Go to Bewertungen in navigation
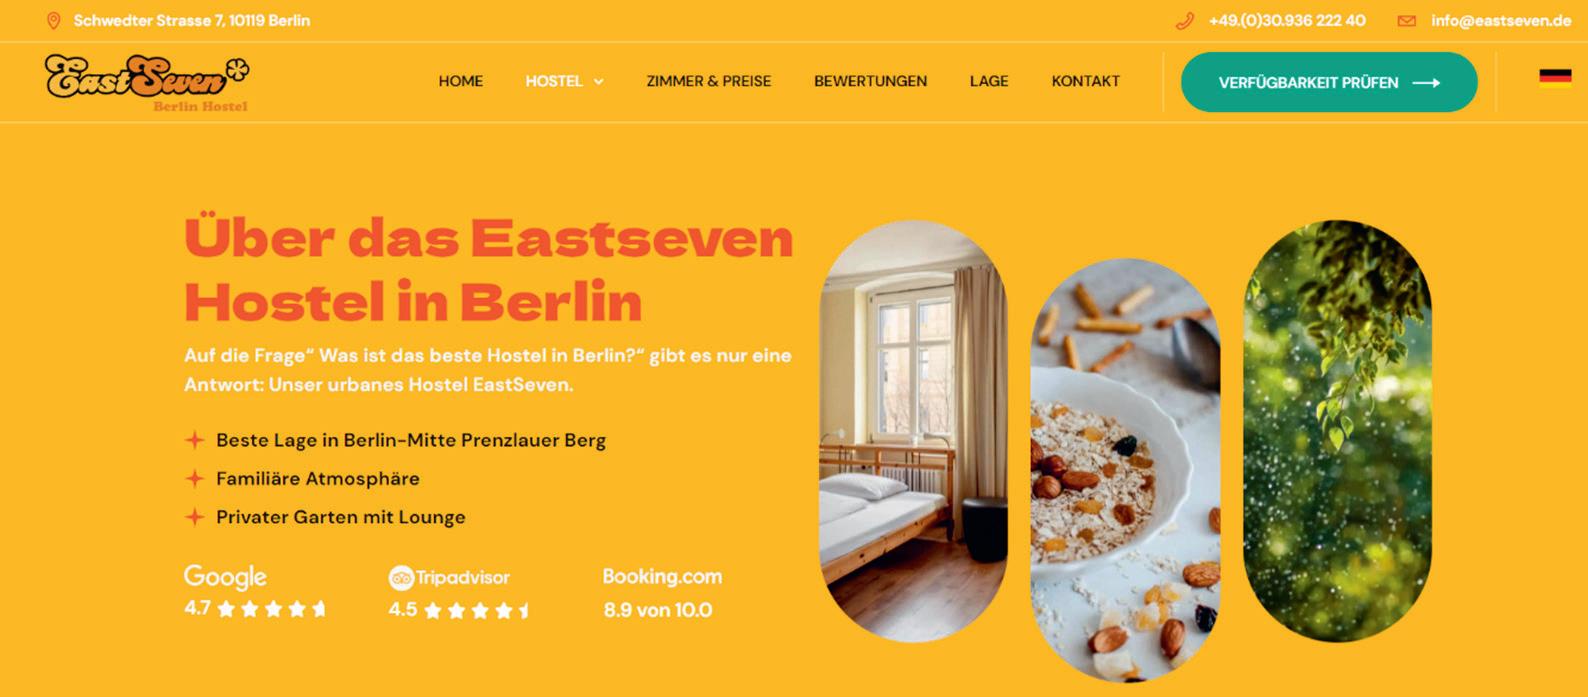The height and width of the screenshot is (697, 1588). pos(870,81)
